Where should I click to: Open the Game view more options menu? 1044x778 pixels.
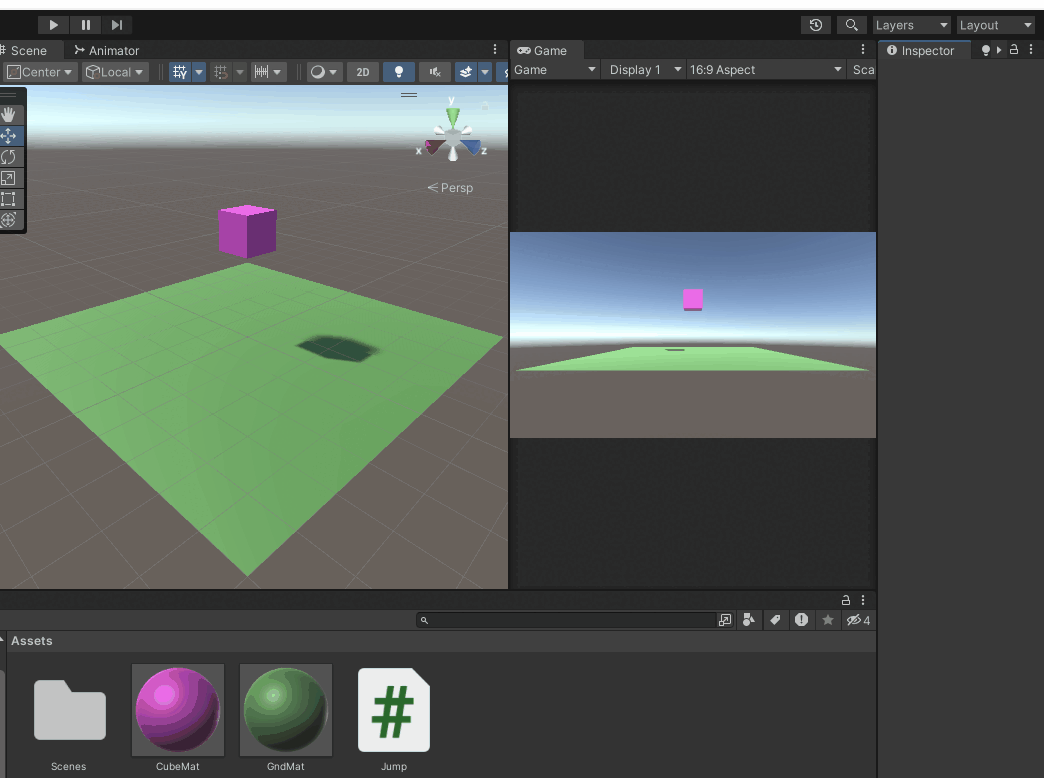click(x=863, y=49)
